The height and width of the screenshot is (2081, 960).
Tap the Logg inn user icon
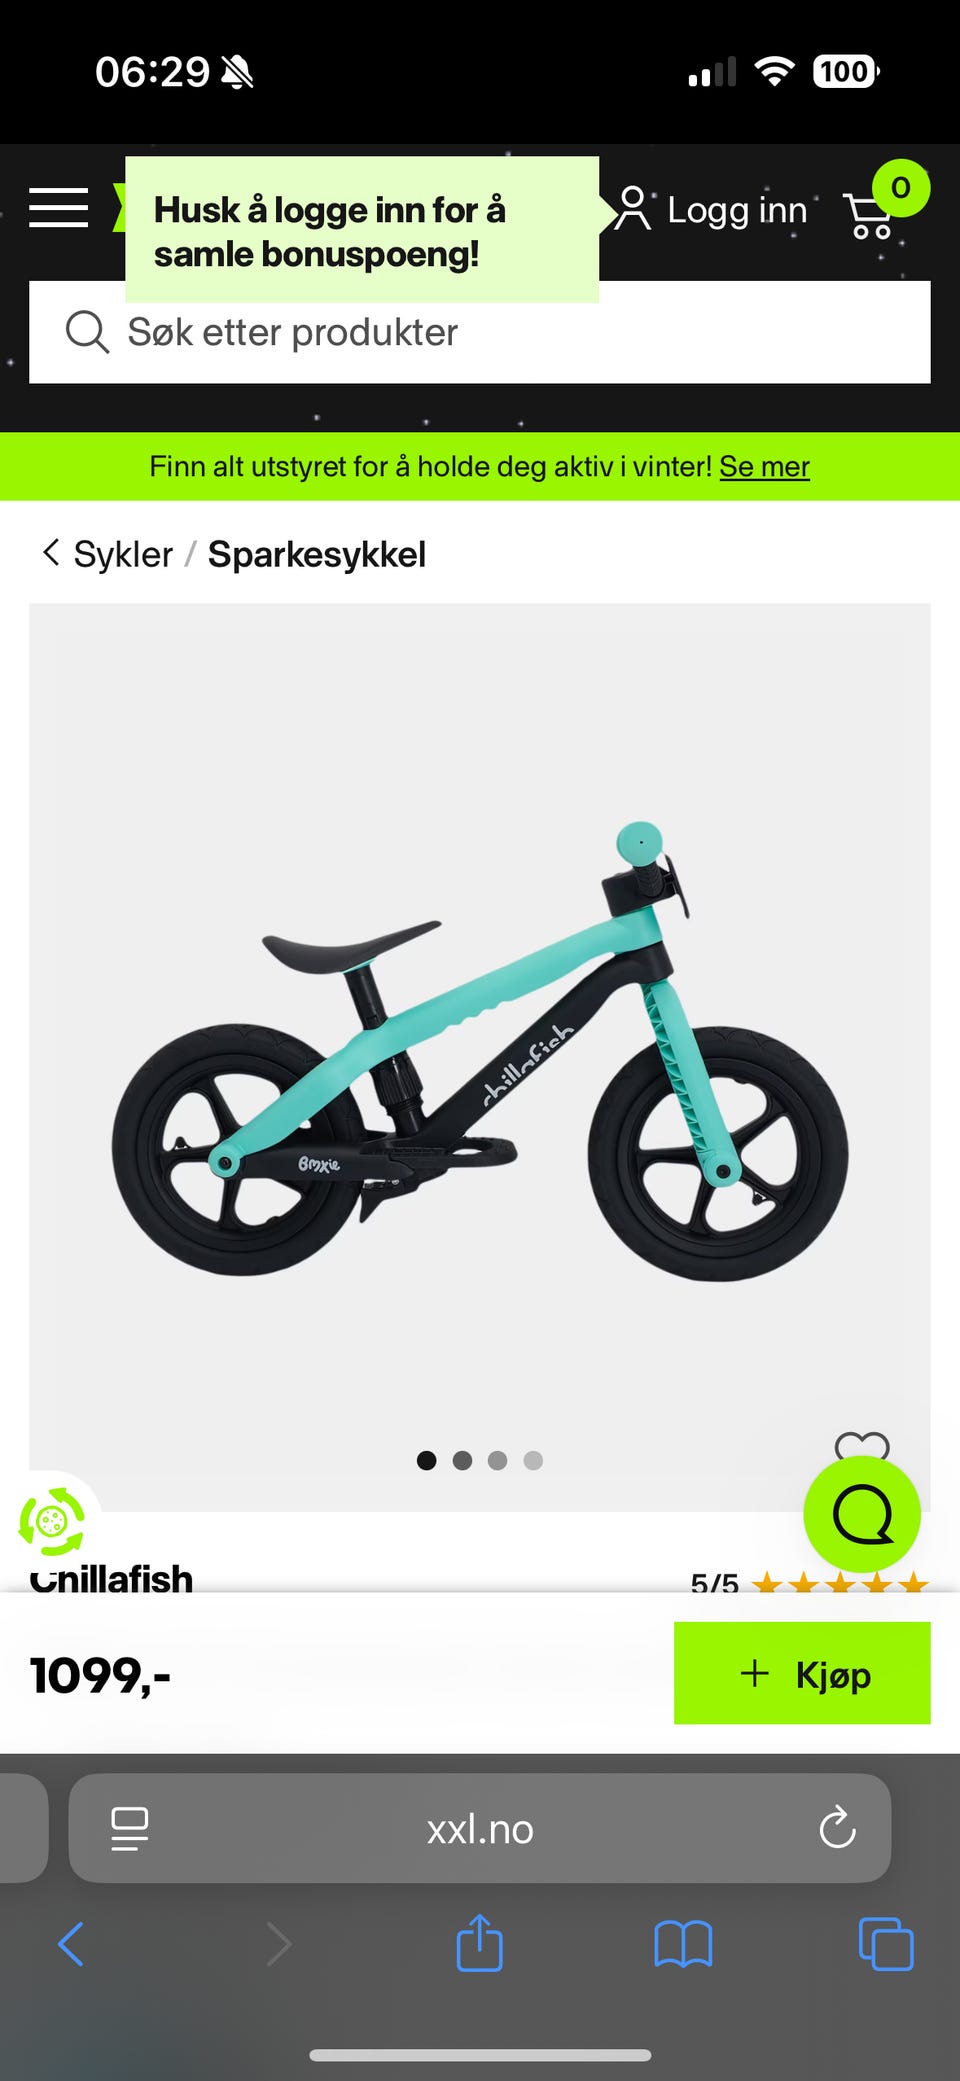tap(632, 209)
